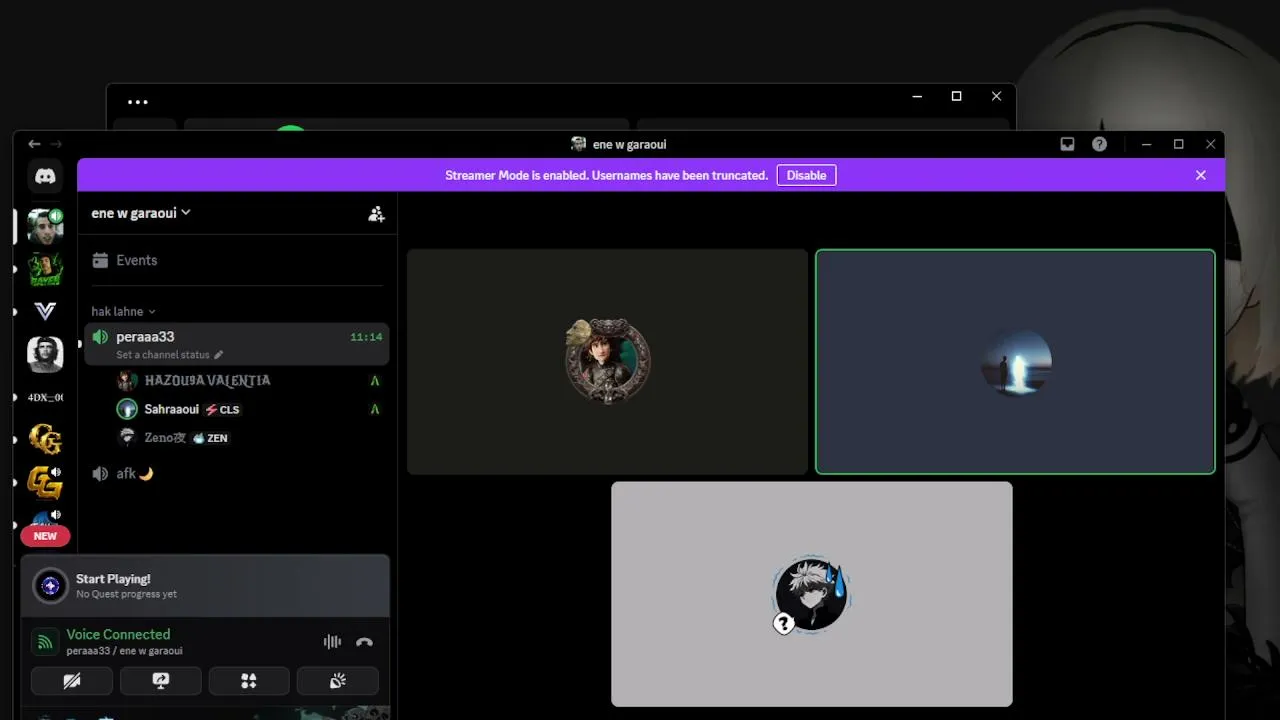Click the invite people icon beside server name

[x=376, y=213]
